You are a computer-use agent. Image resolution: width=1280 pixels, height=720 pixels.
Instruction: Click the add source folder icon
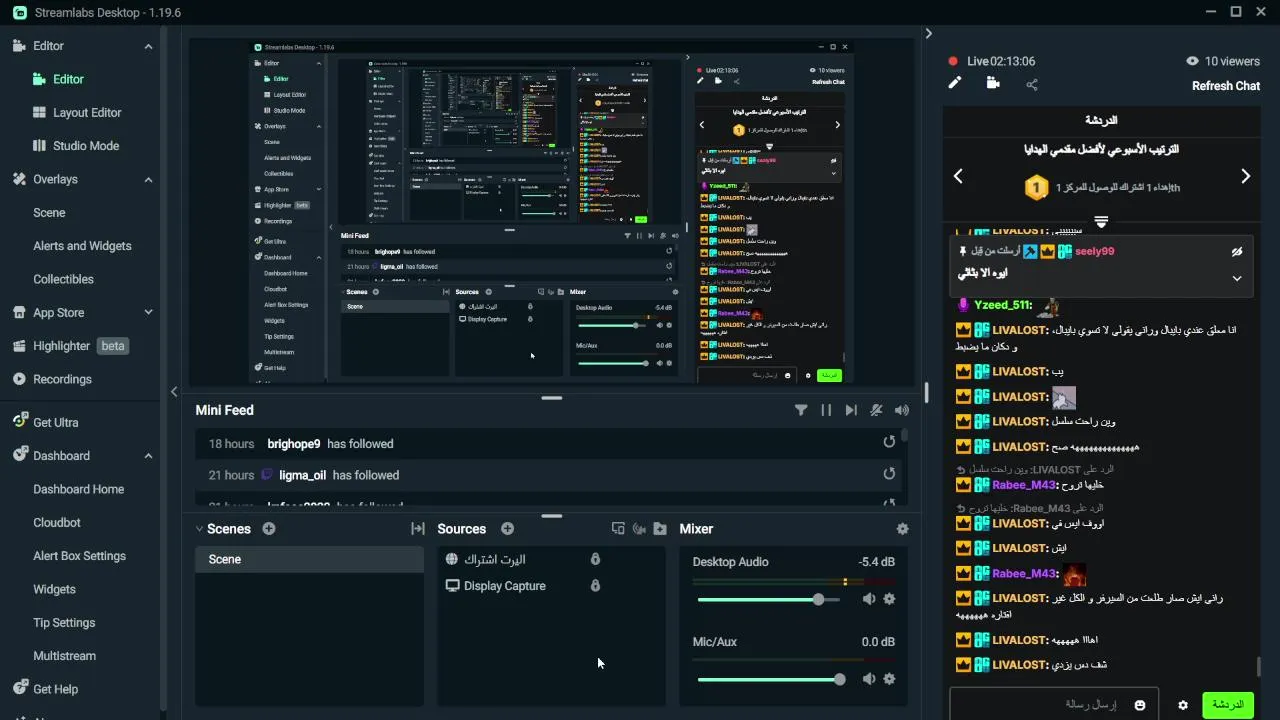pos(660,529)
